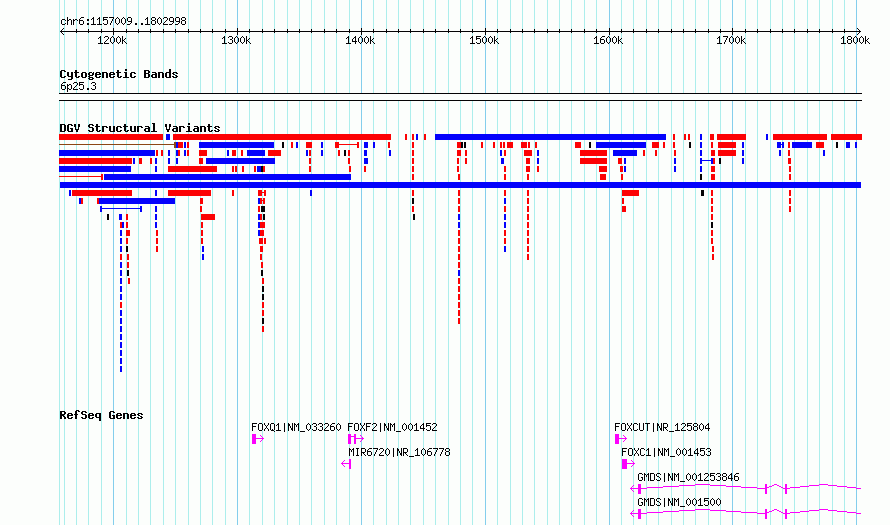The image size is (890, 525).
Task: Click the 1500k ruler tick label
Action: pyautogui.click(x=484, y=40)
